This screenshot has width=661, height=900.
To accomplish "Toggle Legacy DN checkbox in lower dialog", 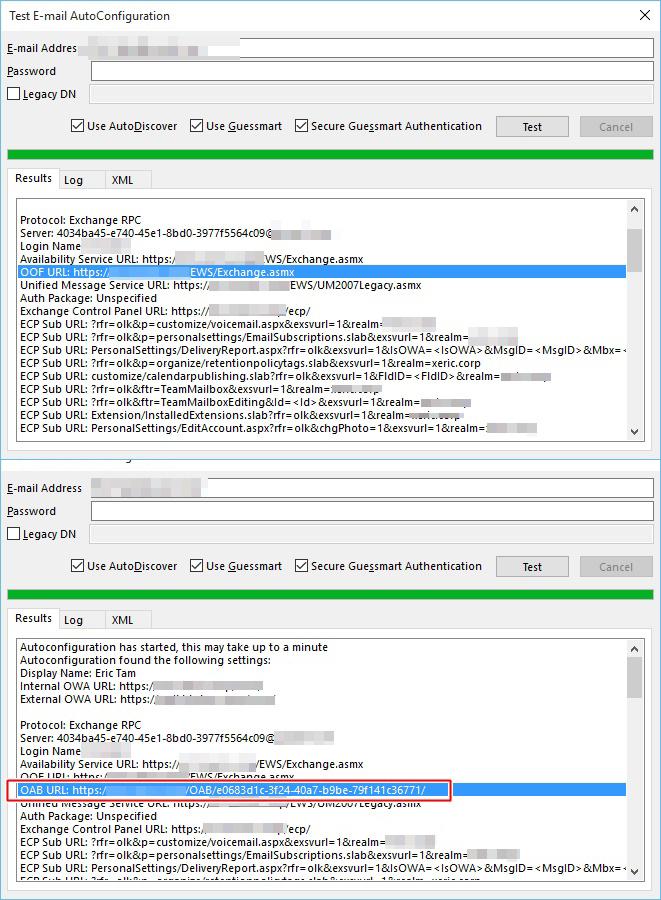I will (x=14, y=534).
